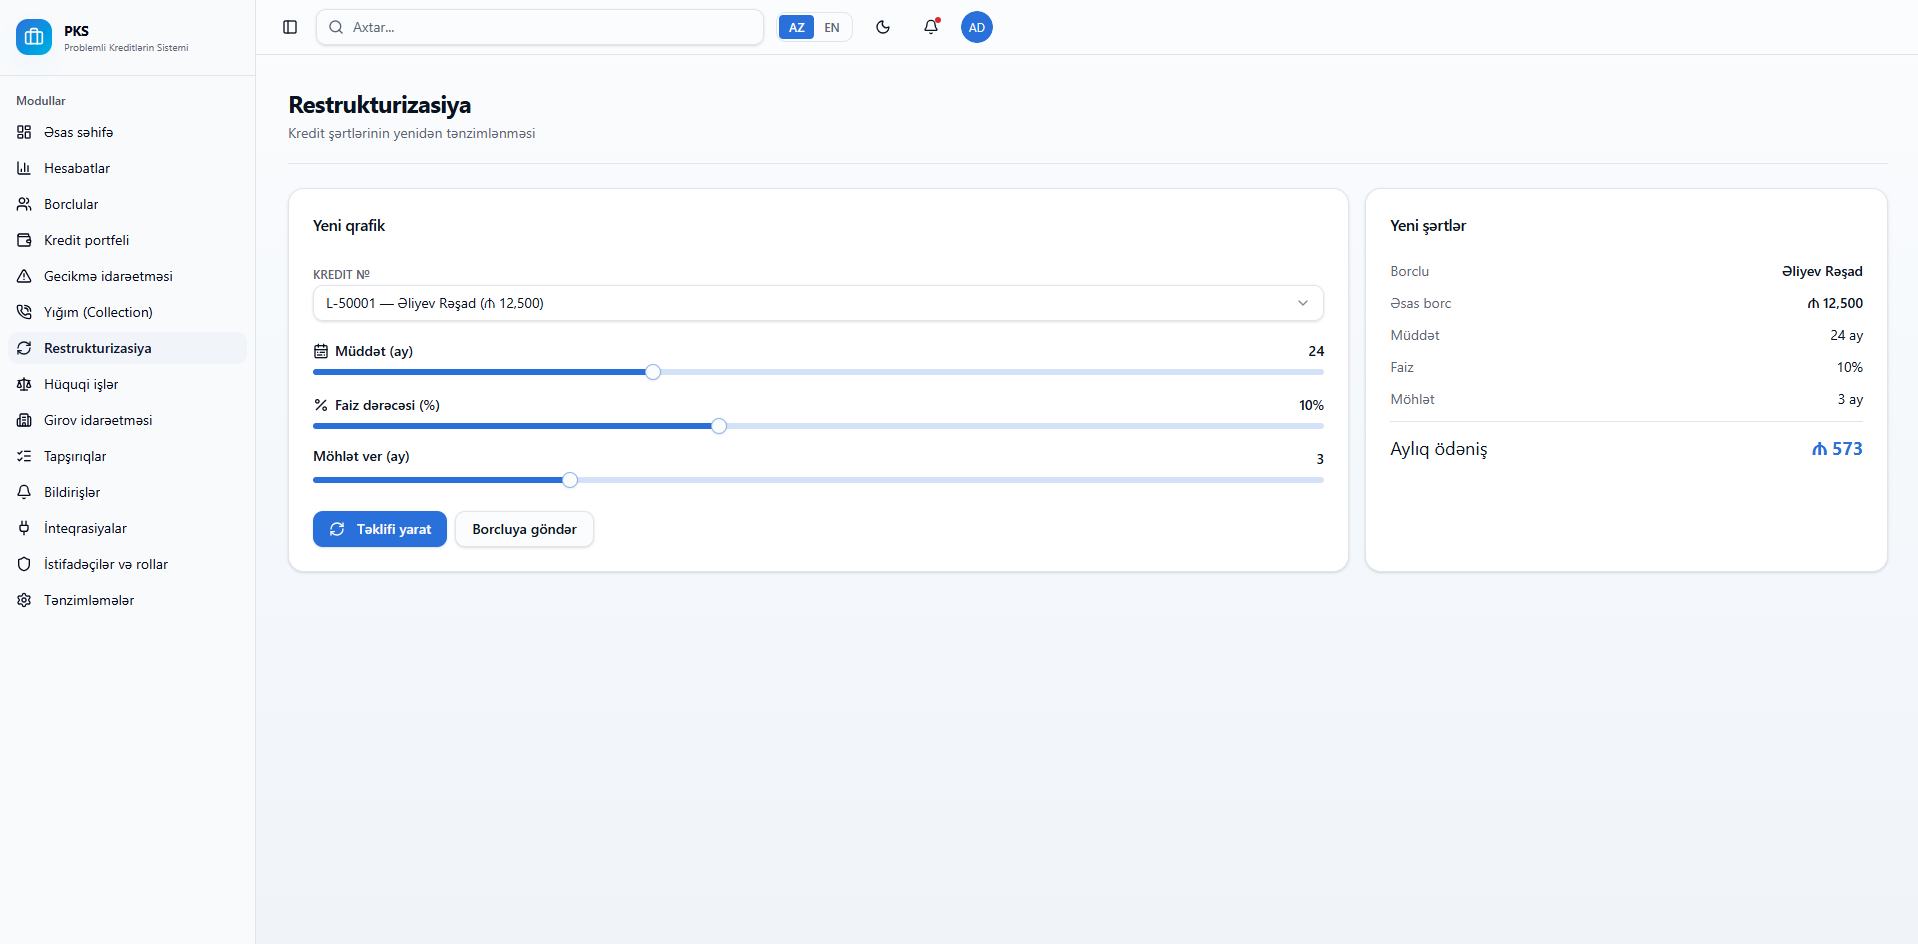Go to Borclular page
The height and width of the screenshot is (944, 1918).
(127, 204)
